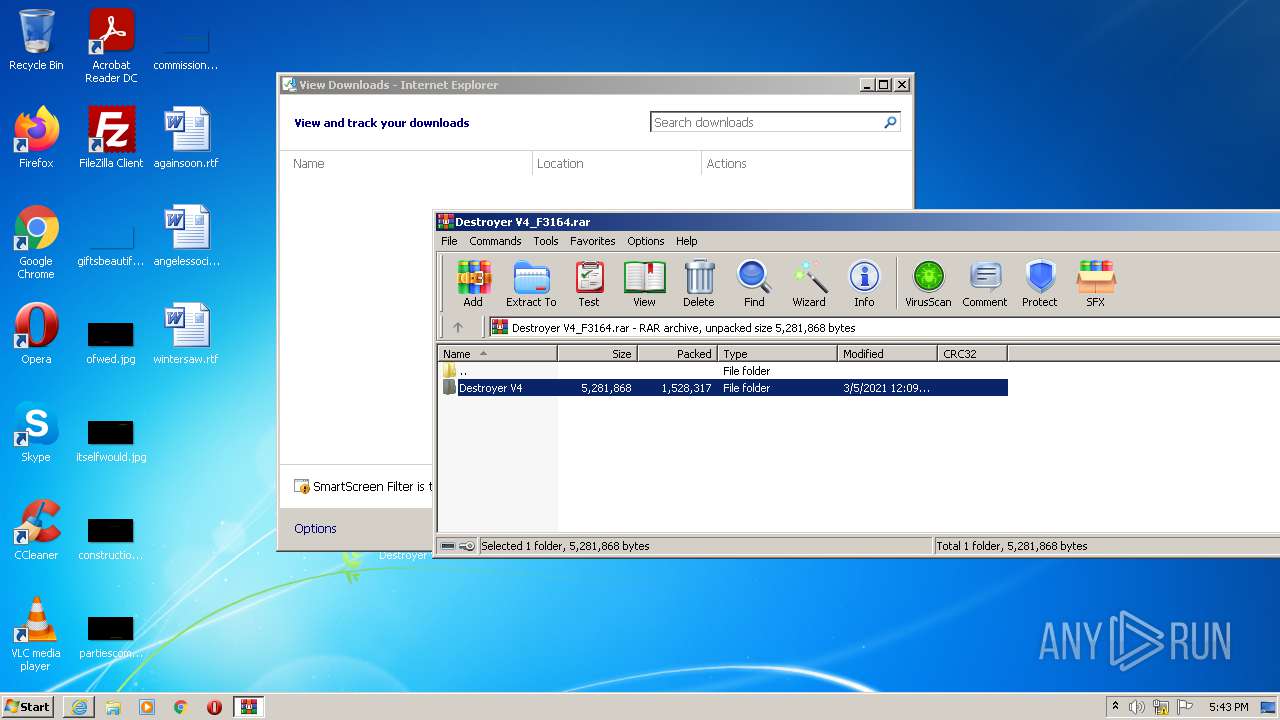Open wintersaw.rtf desktop file
Image resolution: width=1280 pixels, height=720 pixels.
click(x=186, y=334)
